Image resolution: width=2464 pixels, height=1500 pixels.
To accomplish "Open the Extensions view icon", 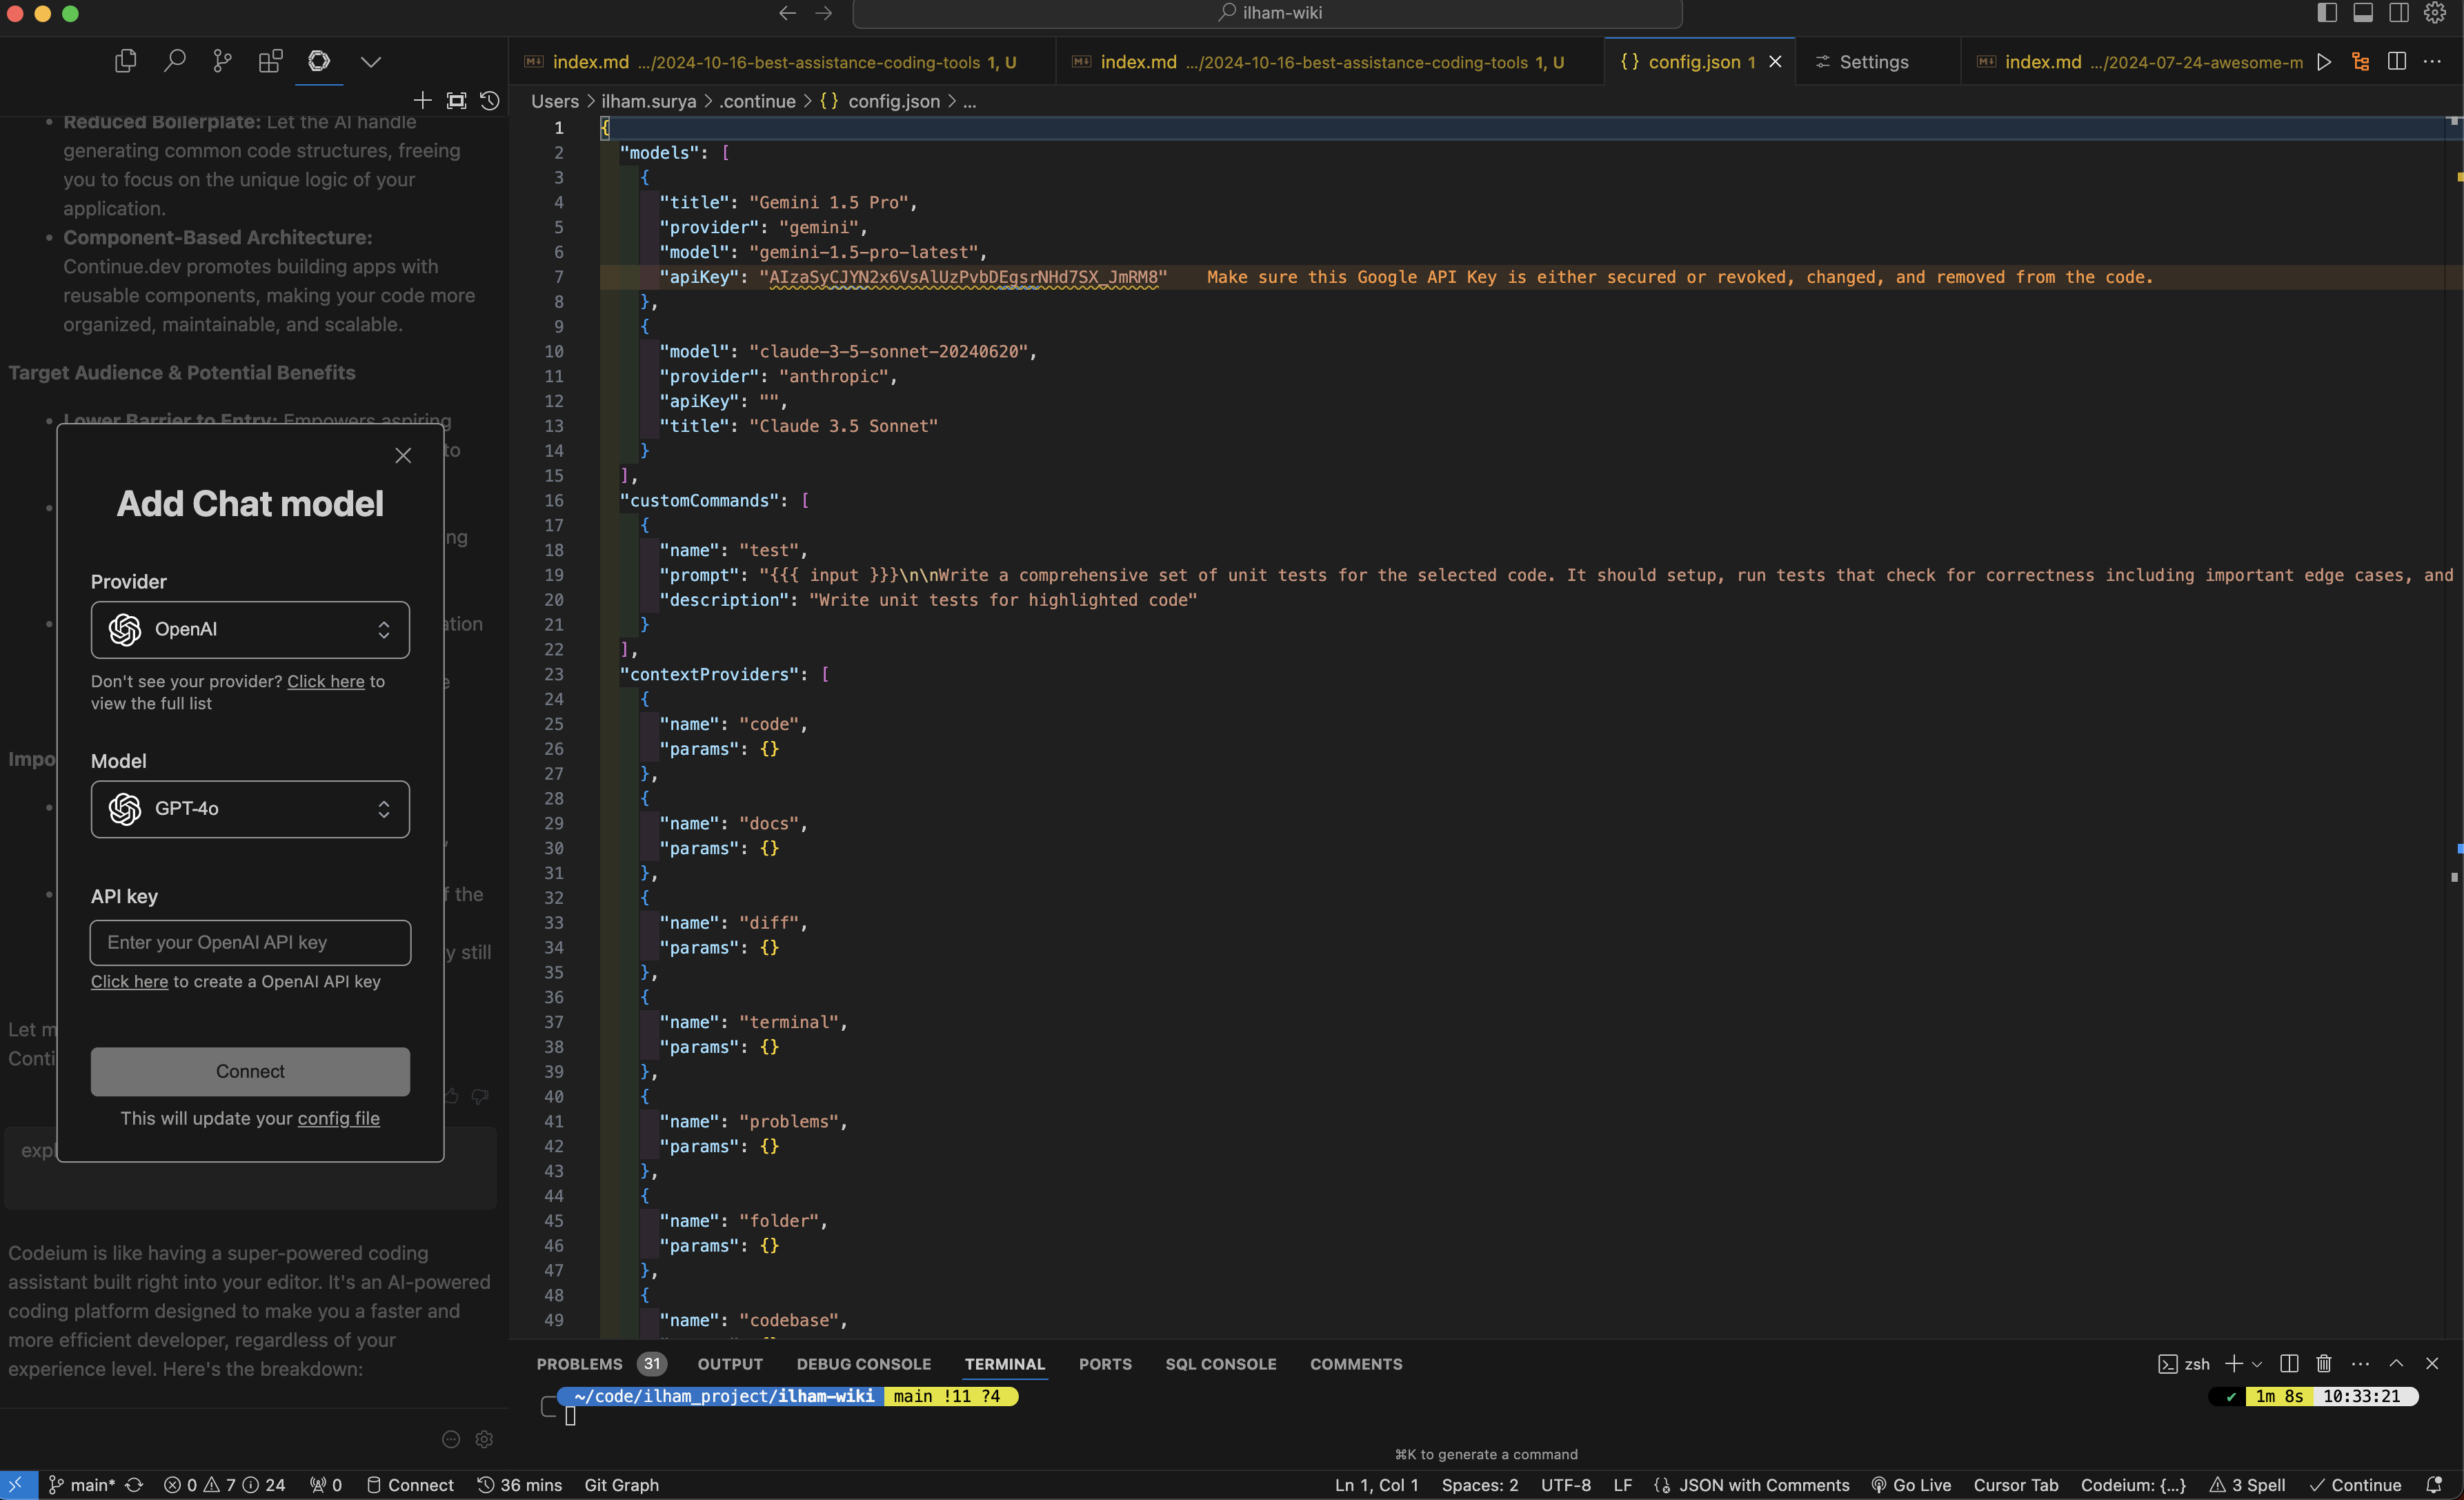I will (x=270, y=62).
